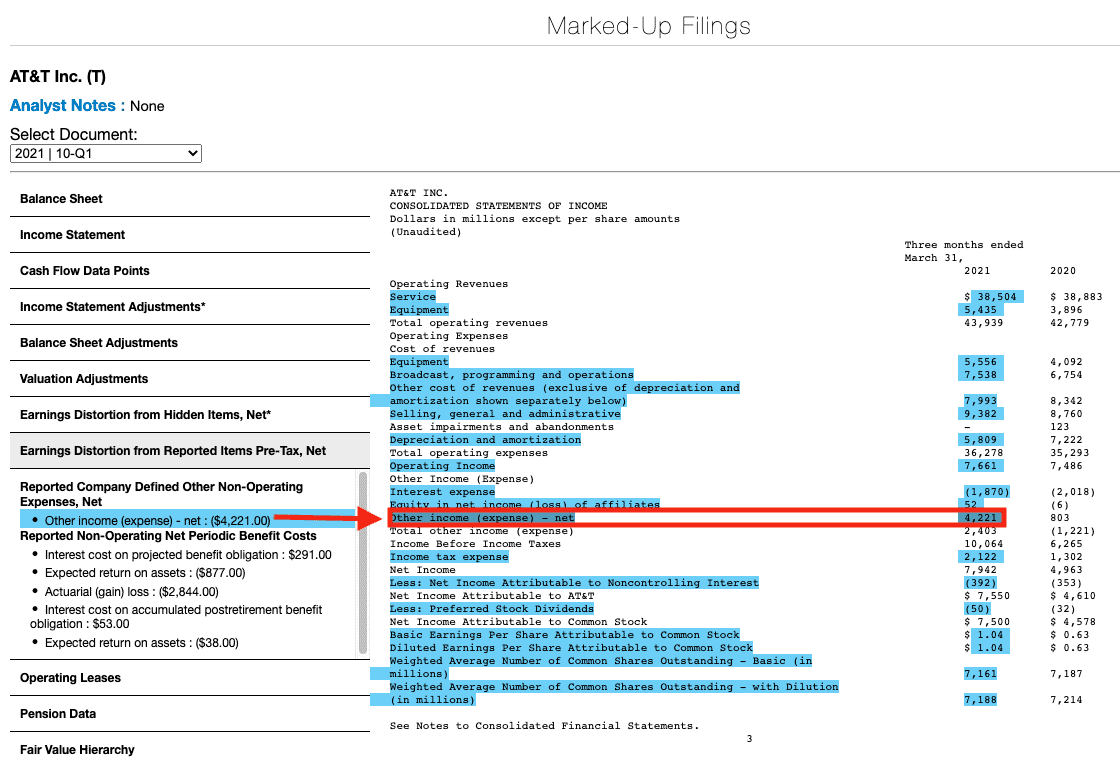The image size is (1120, 761).
Task: Expand the Balance Sheet section
Action: coord(189,199)
